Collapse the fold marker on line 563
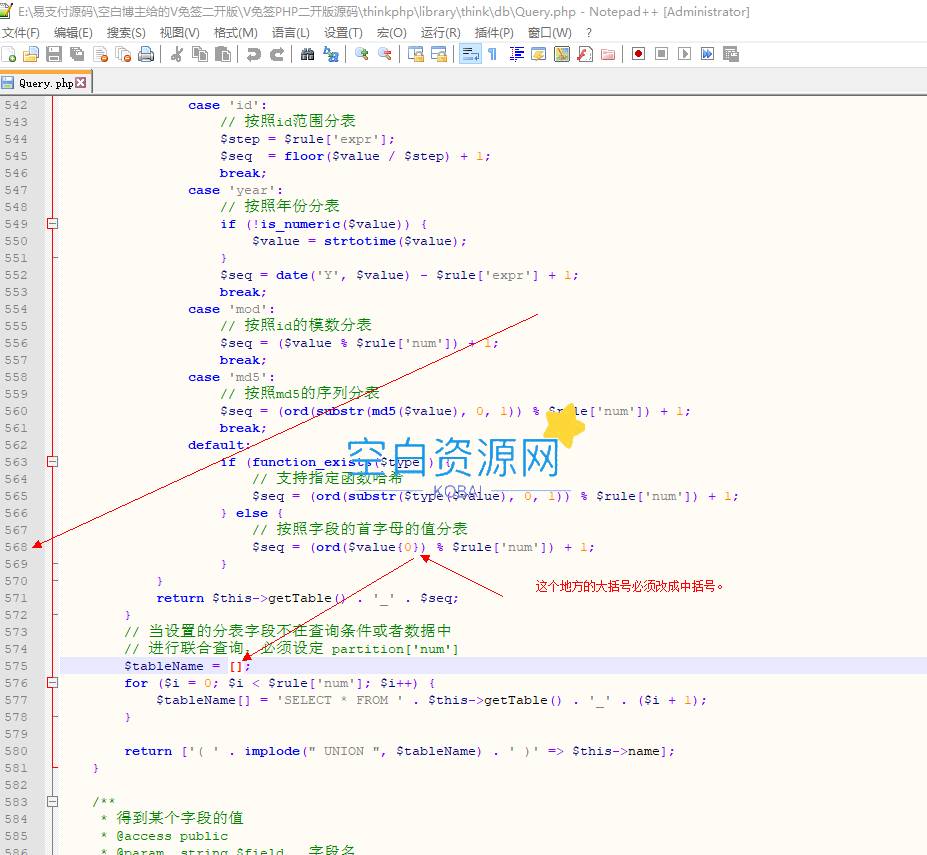This screenshot has width=927, height=855. [52, 462]
